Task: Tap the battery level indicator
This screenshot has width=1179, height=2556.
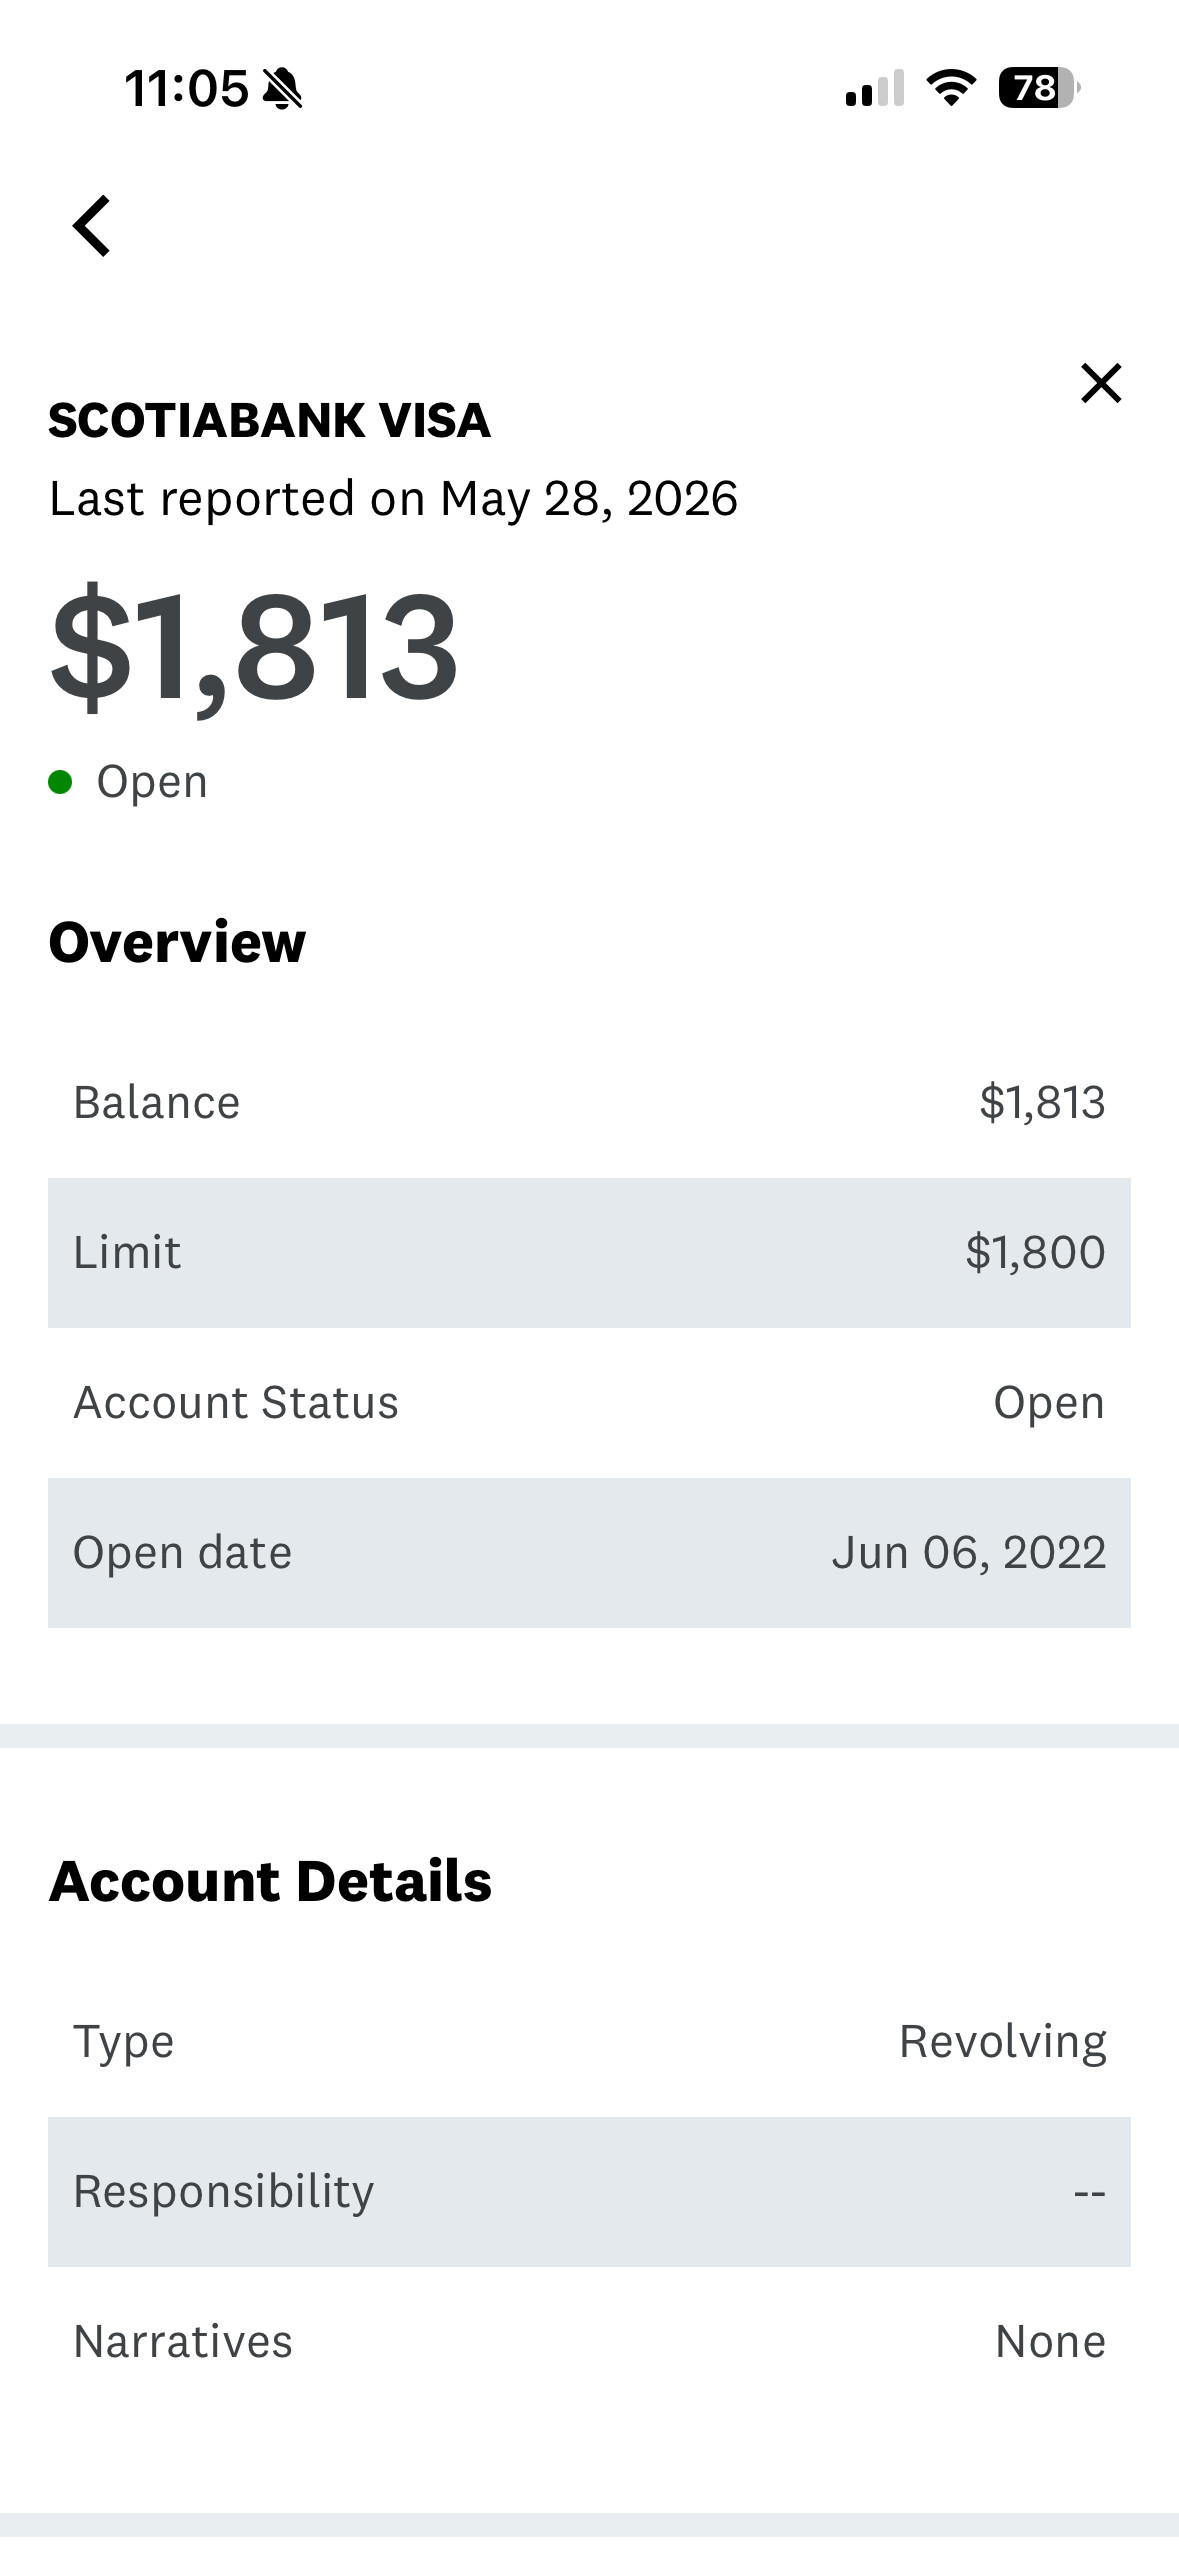Action: [x=1039, y=88]
